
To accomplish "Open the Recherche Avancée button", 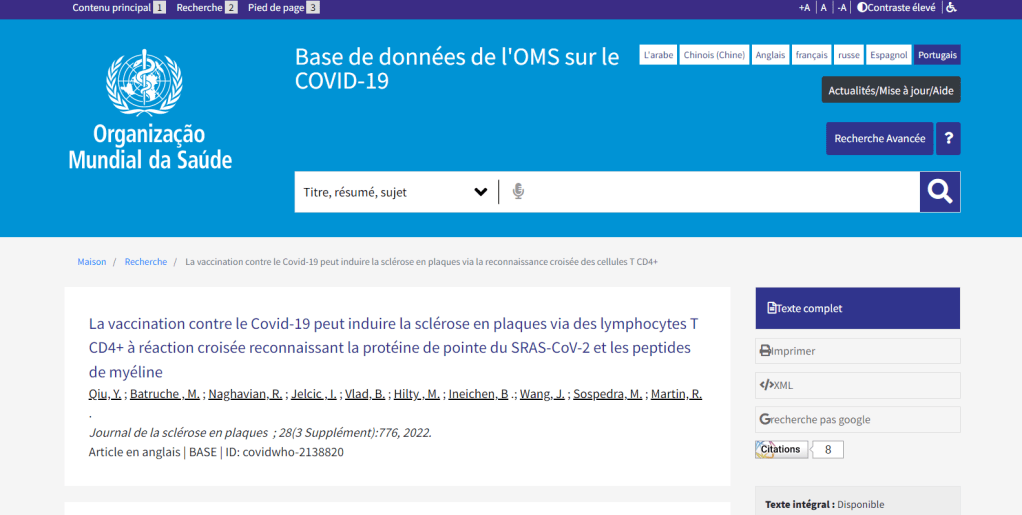I will coord(879,139).
